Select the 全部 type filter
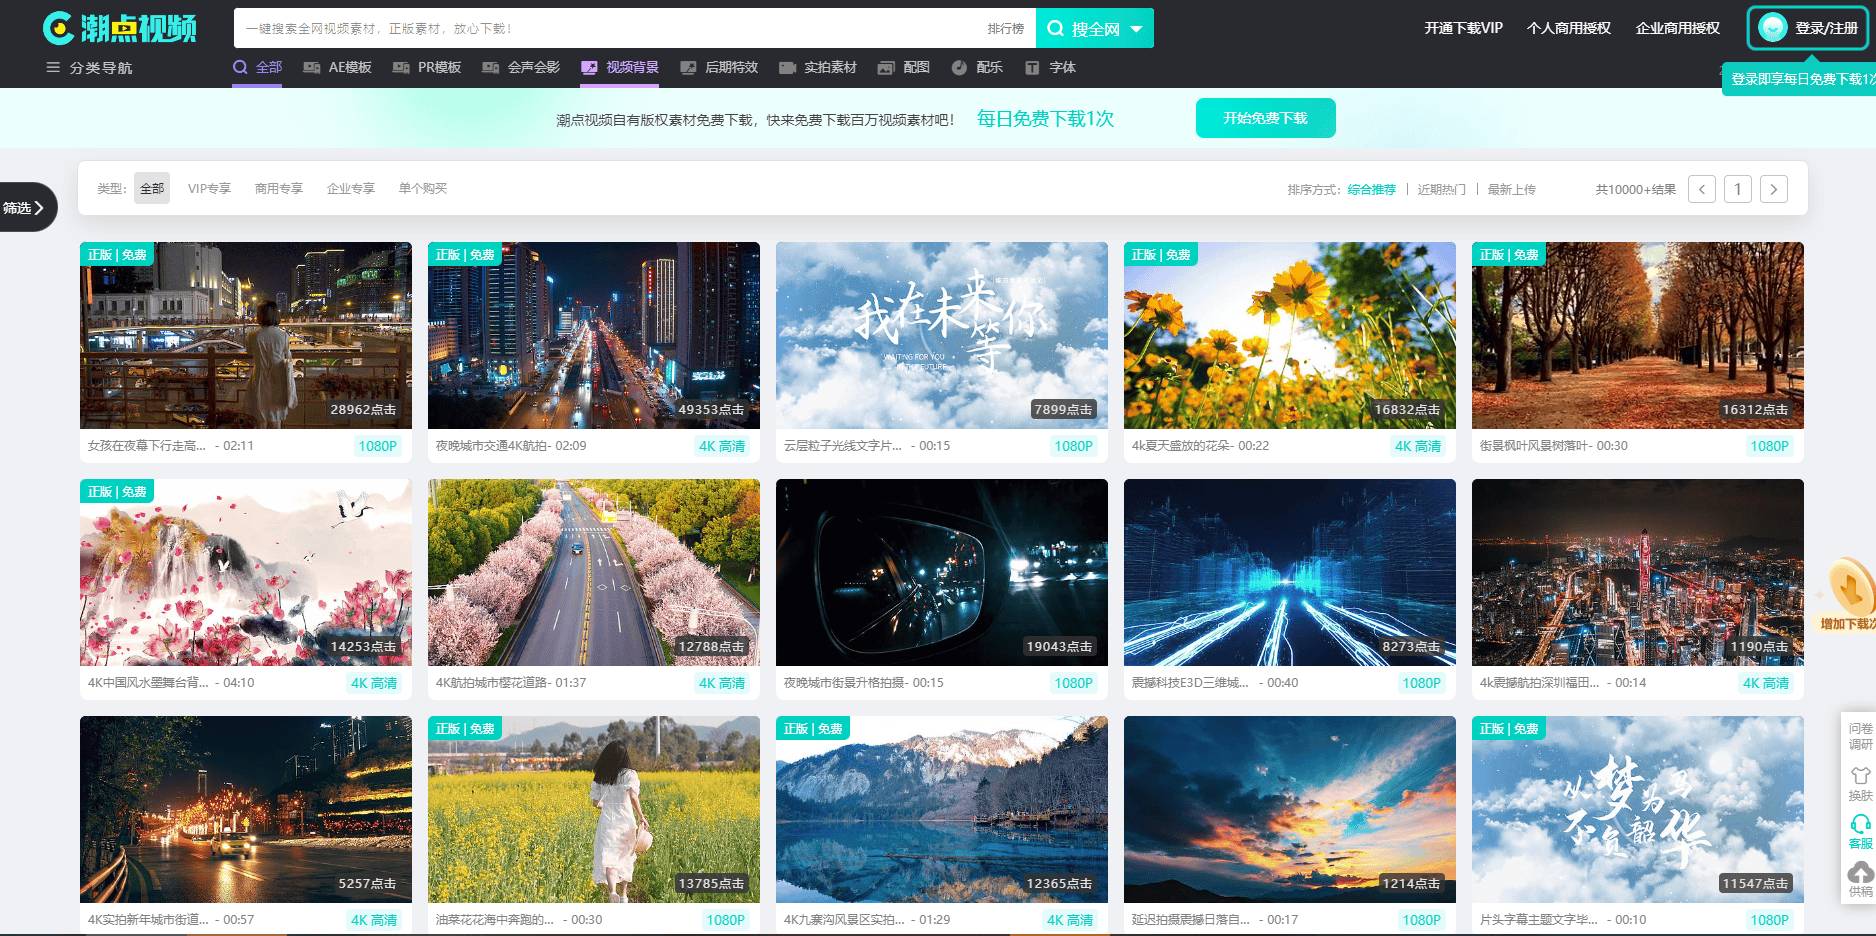 coord(152,189)
